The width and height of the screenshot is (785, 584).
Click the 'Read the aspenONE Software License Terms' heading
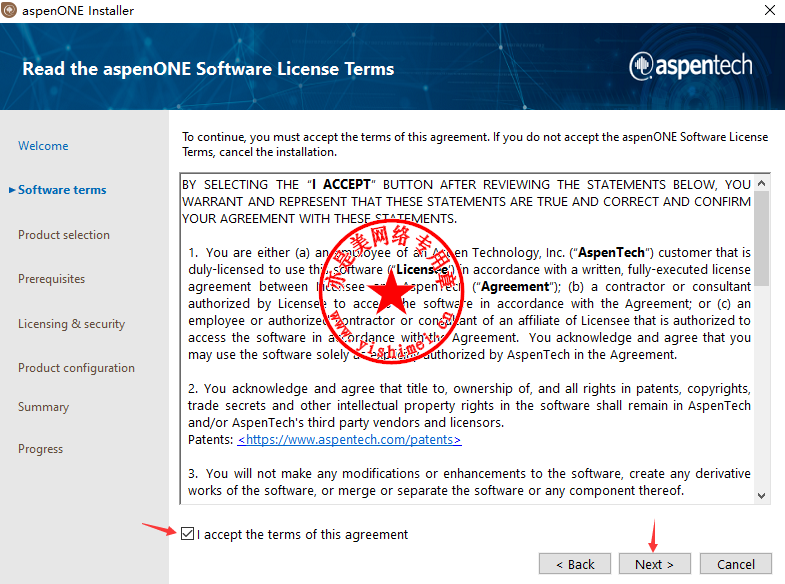coord(208,69)
